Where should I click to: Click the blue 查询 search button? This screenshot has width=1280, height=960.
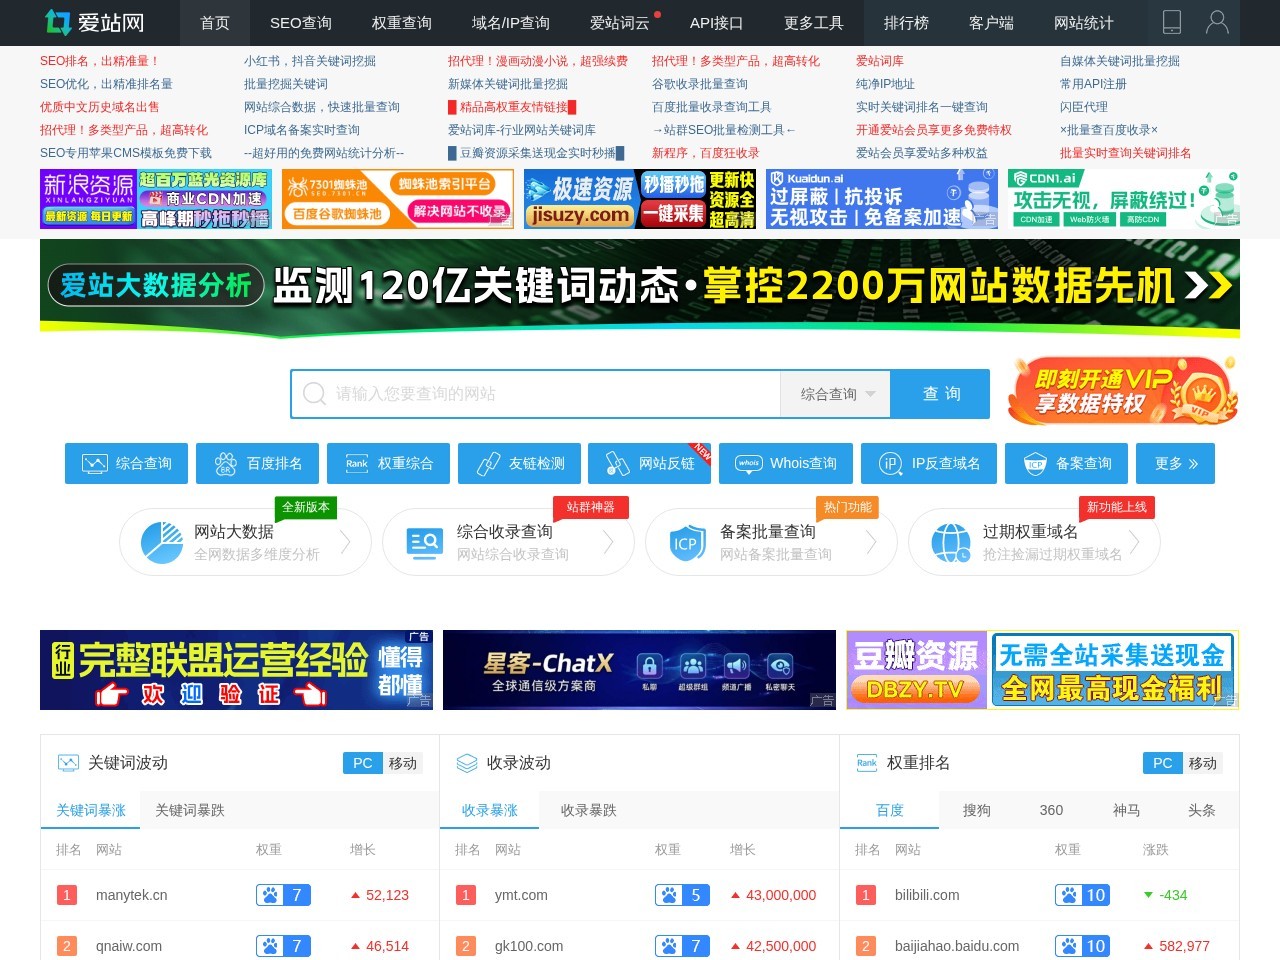click(940, 394)
